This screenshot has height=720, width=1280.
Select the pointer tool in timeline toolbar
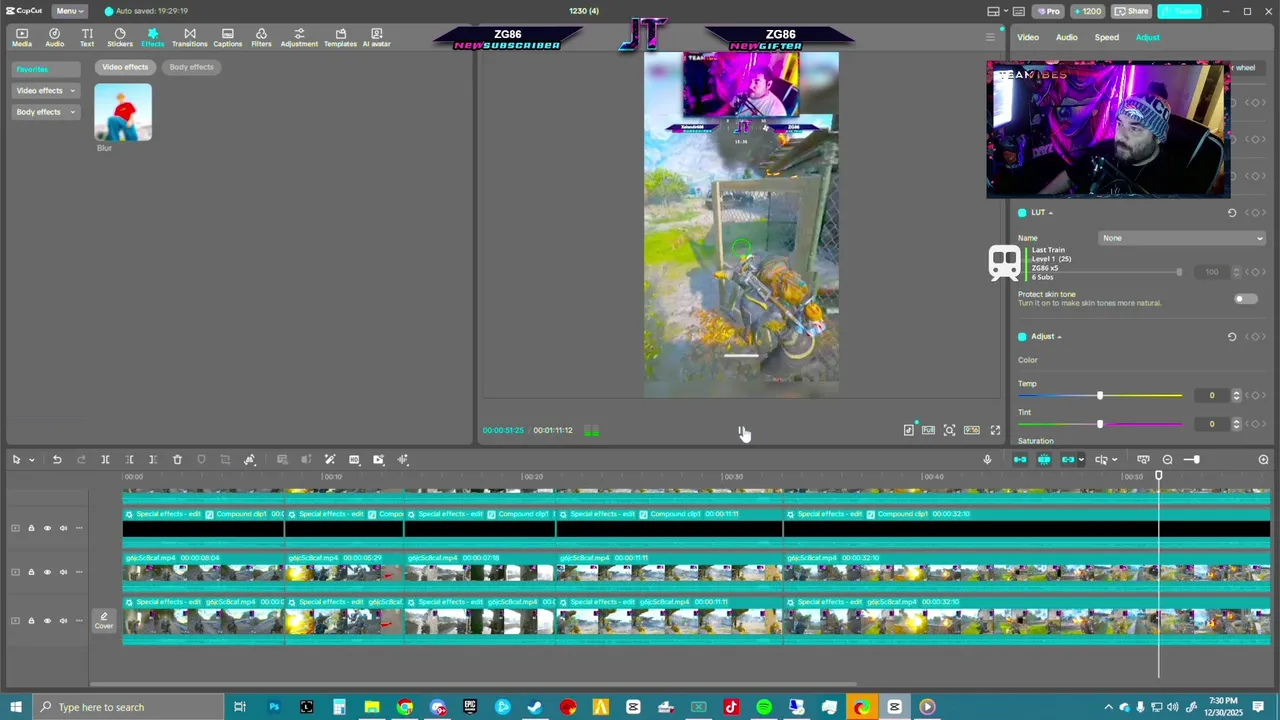(x=16, y=460)
